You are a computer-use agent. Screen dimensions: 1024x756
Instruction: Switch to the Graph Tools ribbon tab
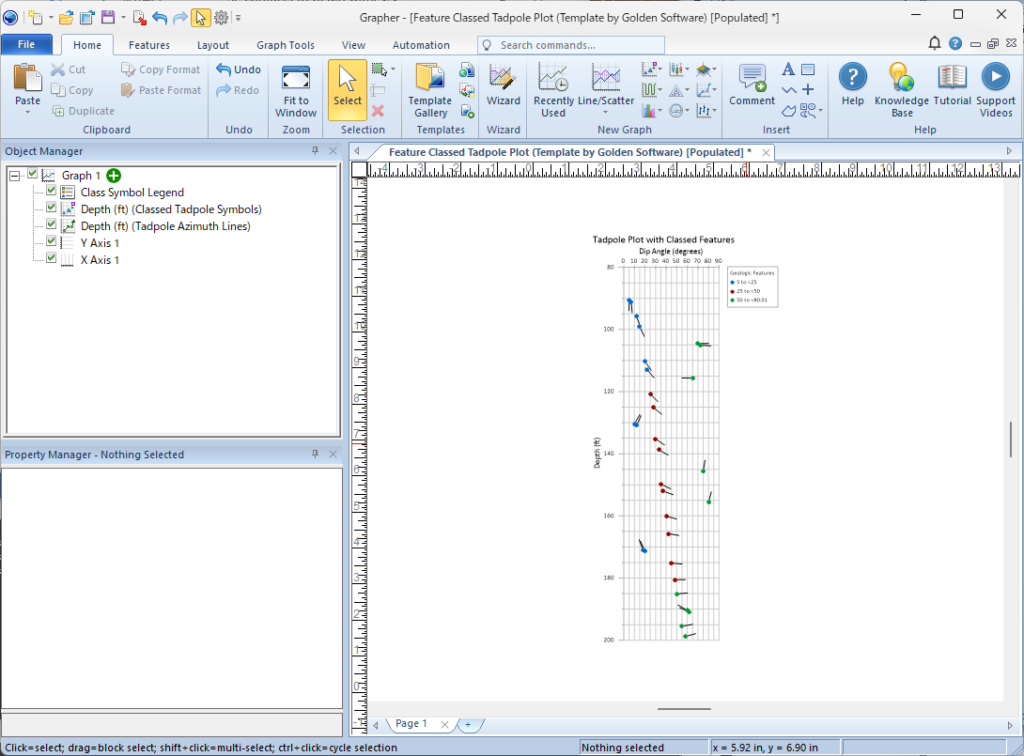285,45
